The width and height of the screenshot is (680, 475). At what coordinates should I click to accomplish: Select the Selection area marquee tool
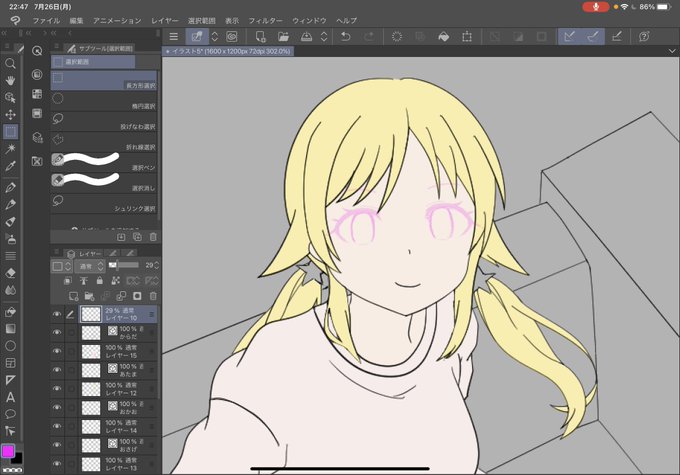(x=10, y=131)
